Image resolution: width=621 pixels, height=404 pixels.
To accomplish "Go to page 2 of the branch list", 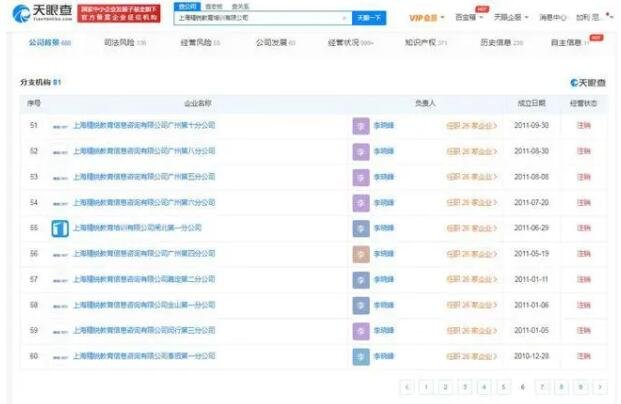I will click(446, 387).
